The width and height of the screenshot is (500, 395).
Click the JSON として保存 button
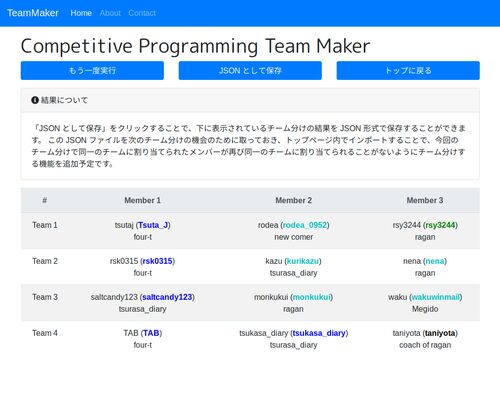[250, 70]
